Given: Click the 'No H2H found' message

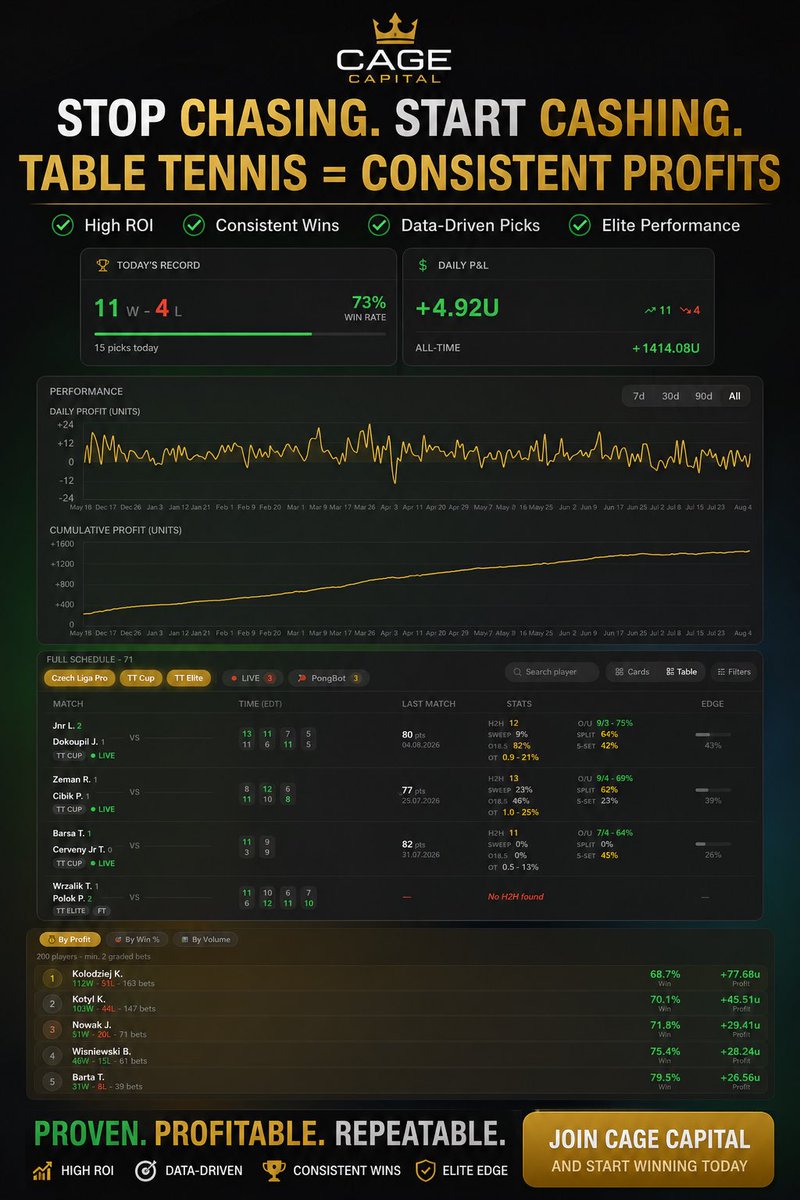Looking at the screenshot, I should (x=516, y=897).
